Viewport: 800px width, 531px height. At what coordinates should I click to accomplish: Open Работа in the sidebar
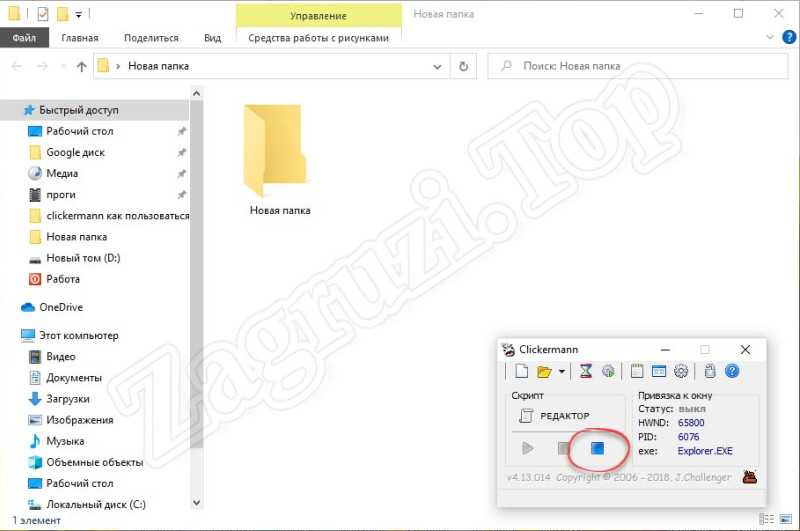click(x=63, y=279)
